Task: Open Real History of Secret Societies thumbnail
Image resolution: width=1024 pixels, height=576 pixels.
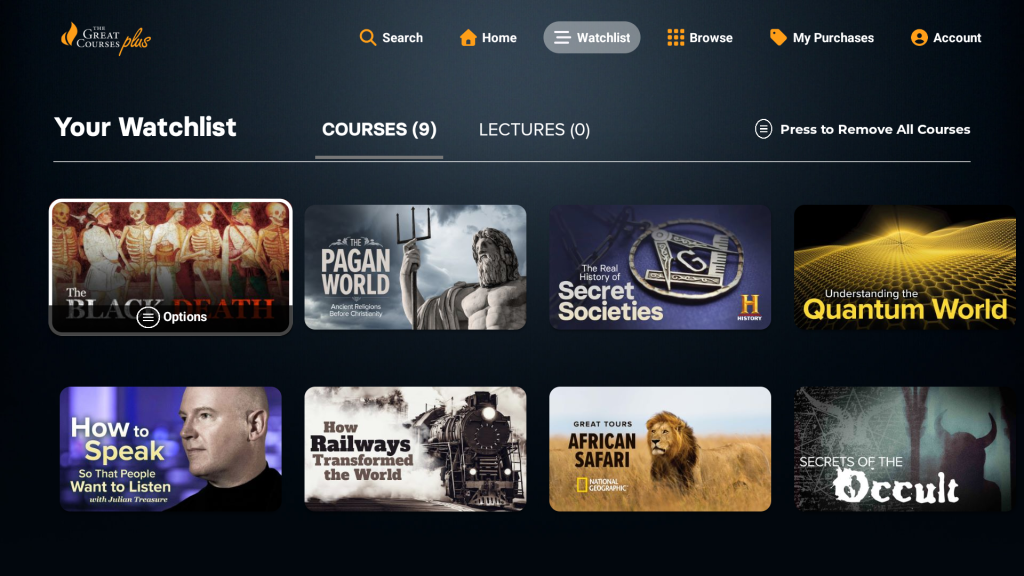Action: coord(660,267)
